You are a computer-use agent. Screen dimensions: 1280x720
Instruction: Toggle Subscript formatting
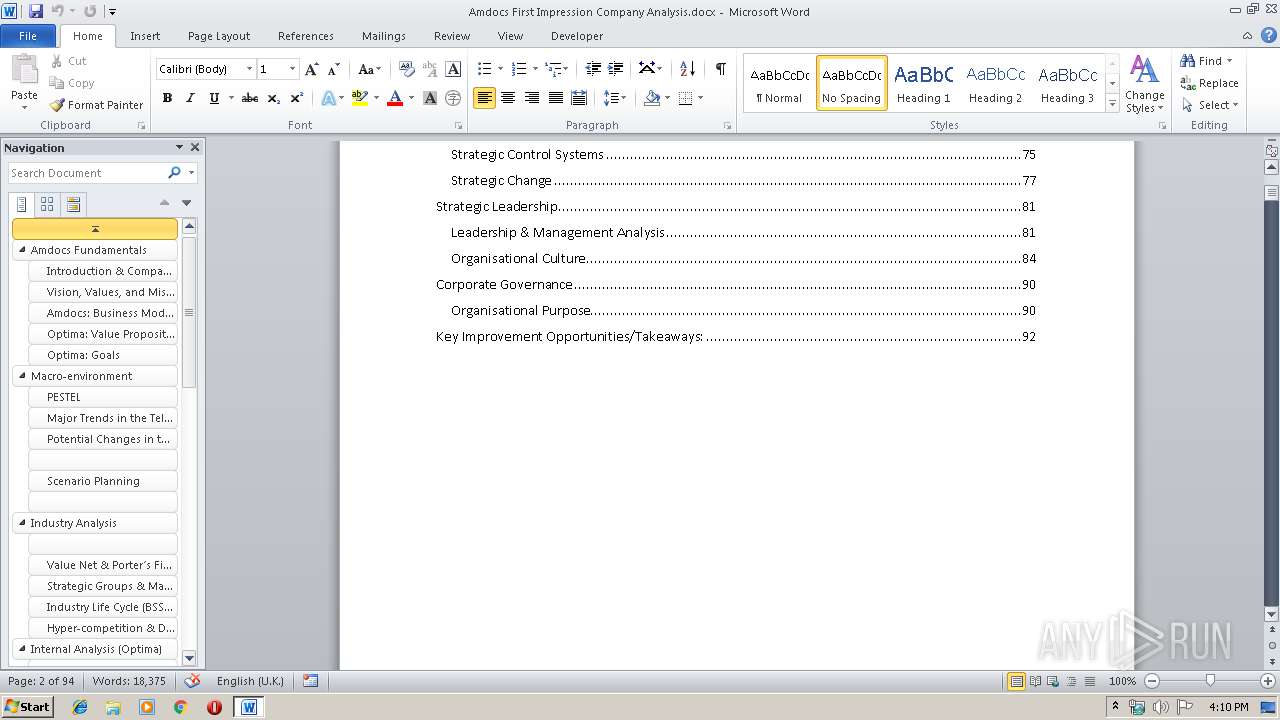point(274,98)
